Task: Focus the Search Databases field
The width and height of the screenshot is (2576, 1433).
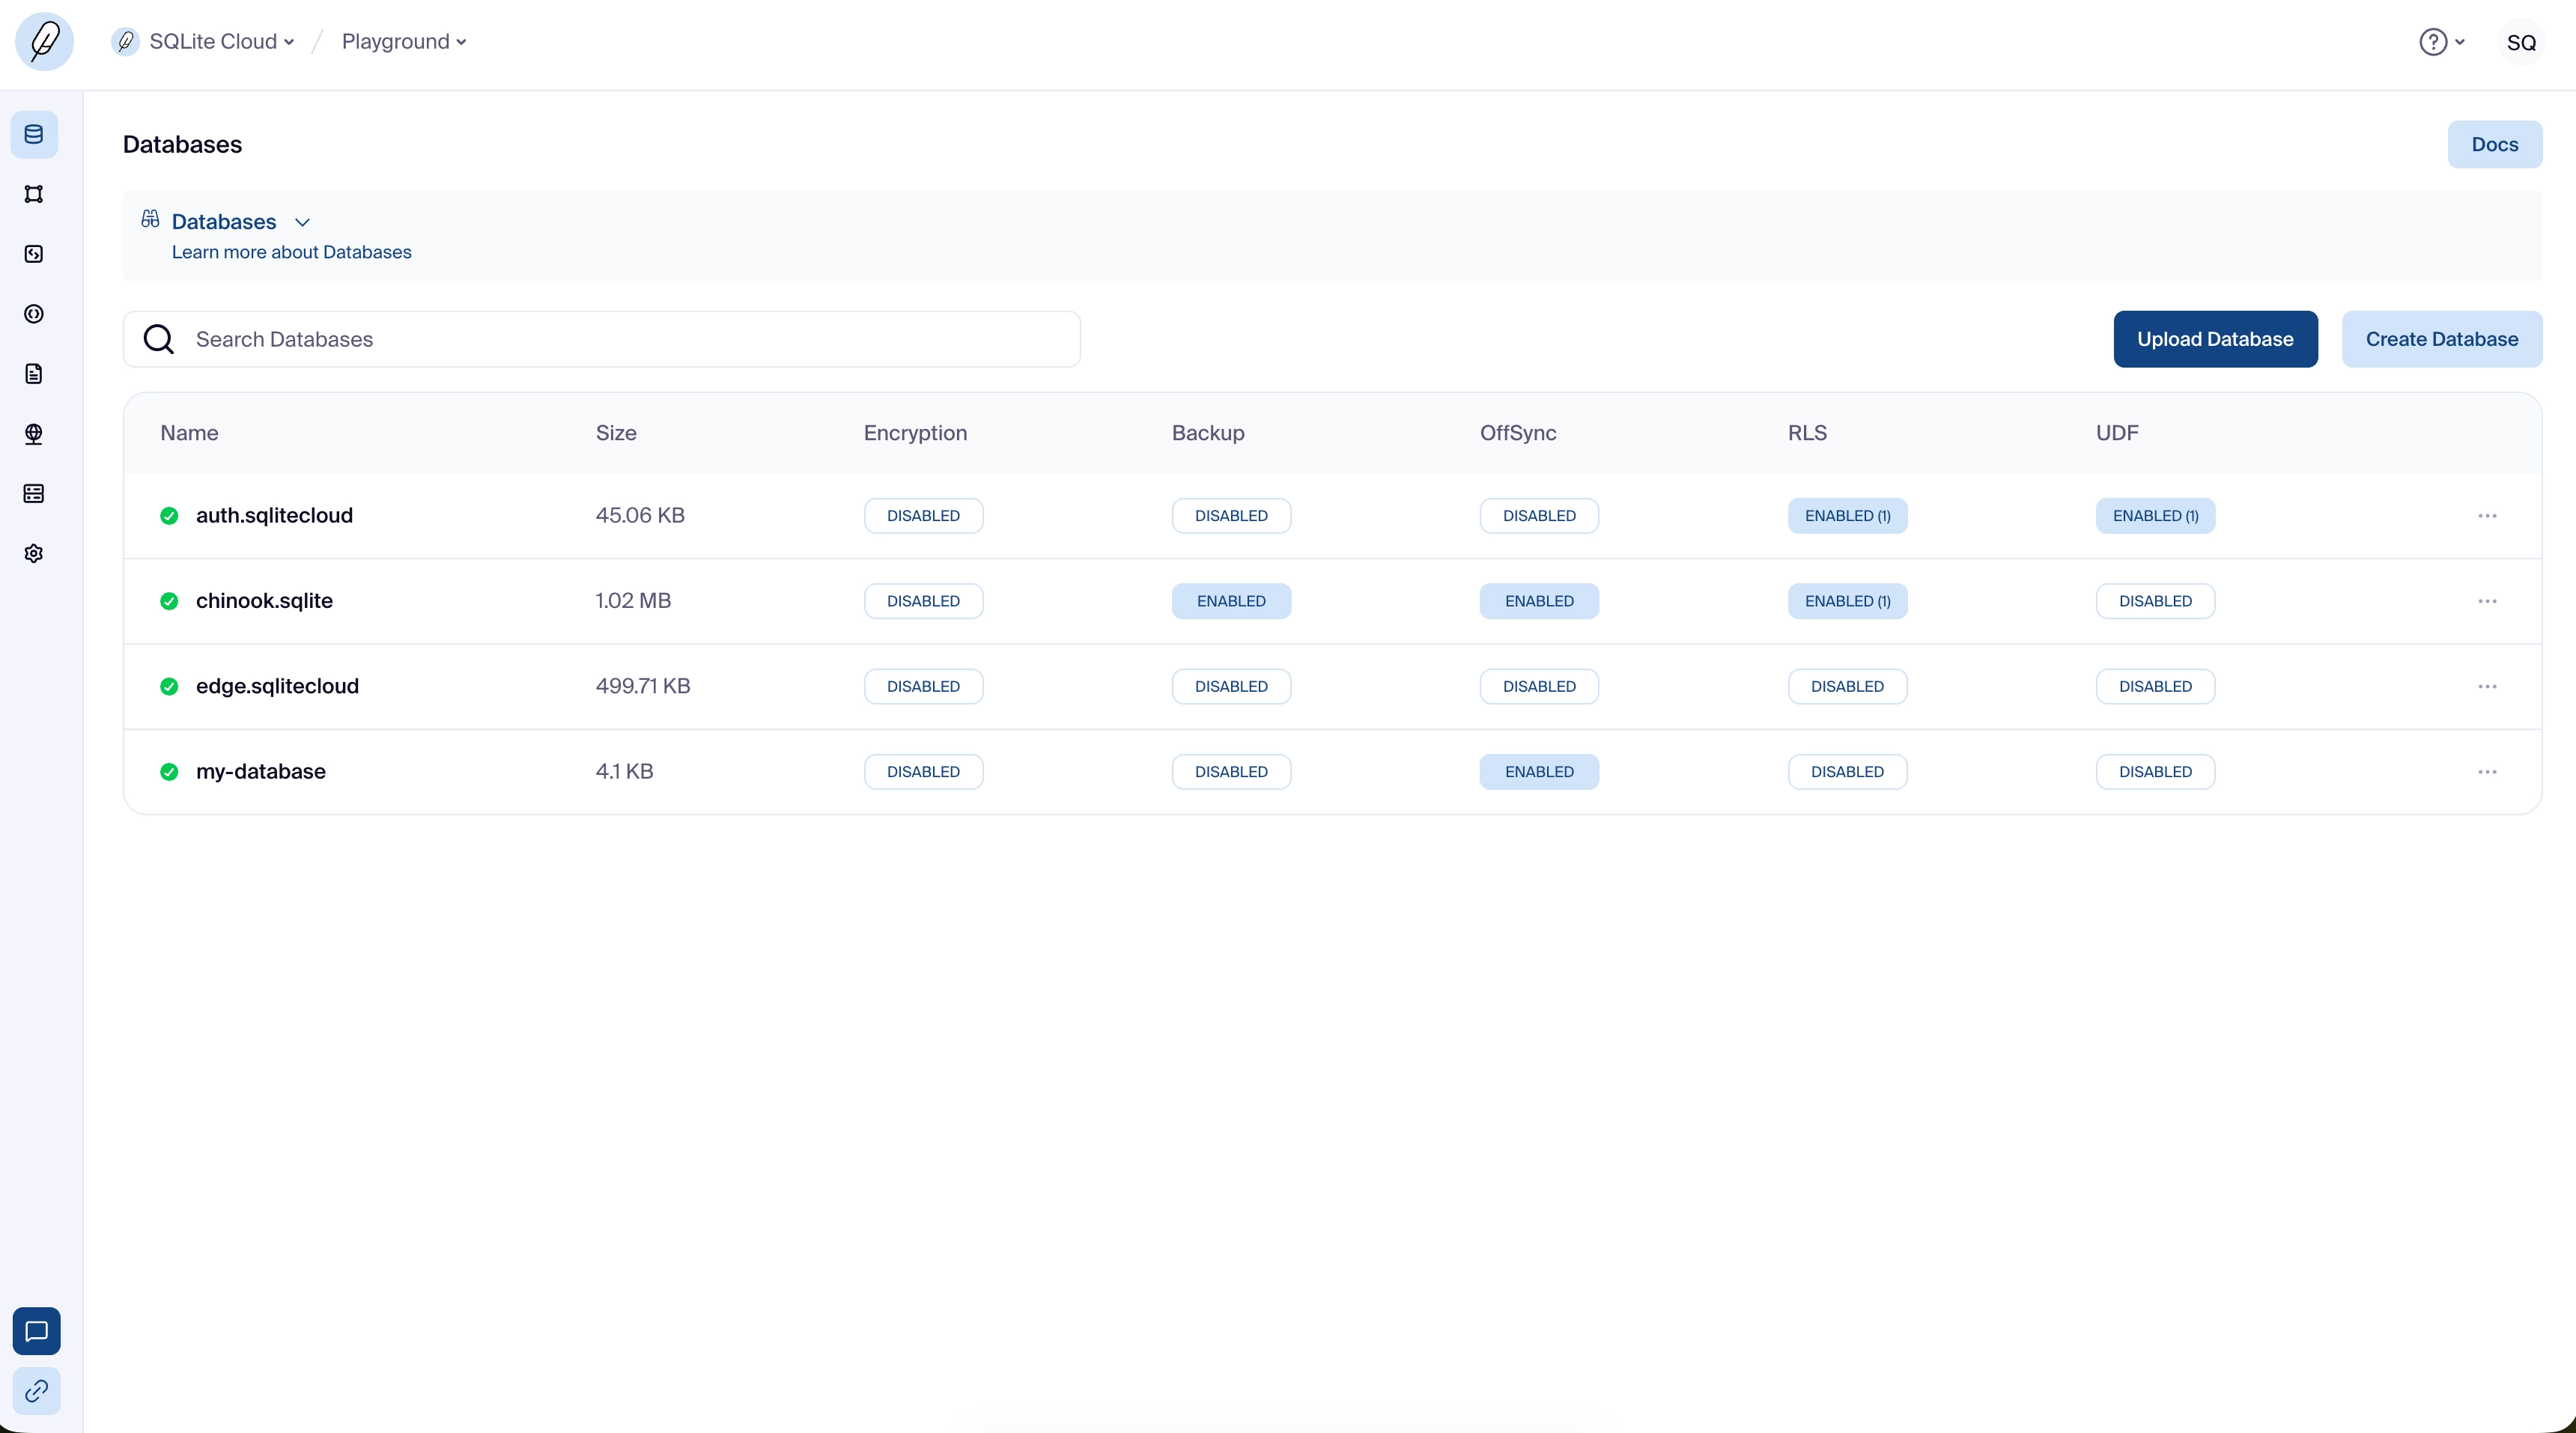Action: click(602, 339)
